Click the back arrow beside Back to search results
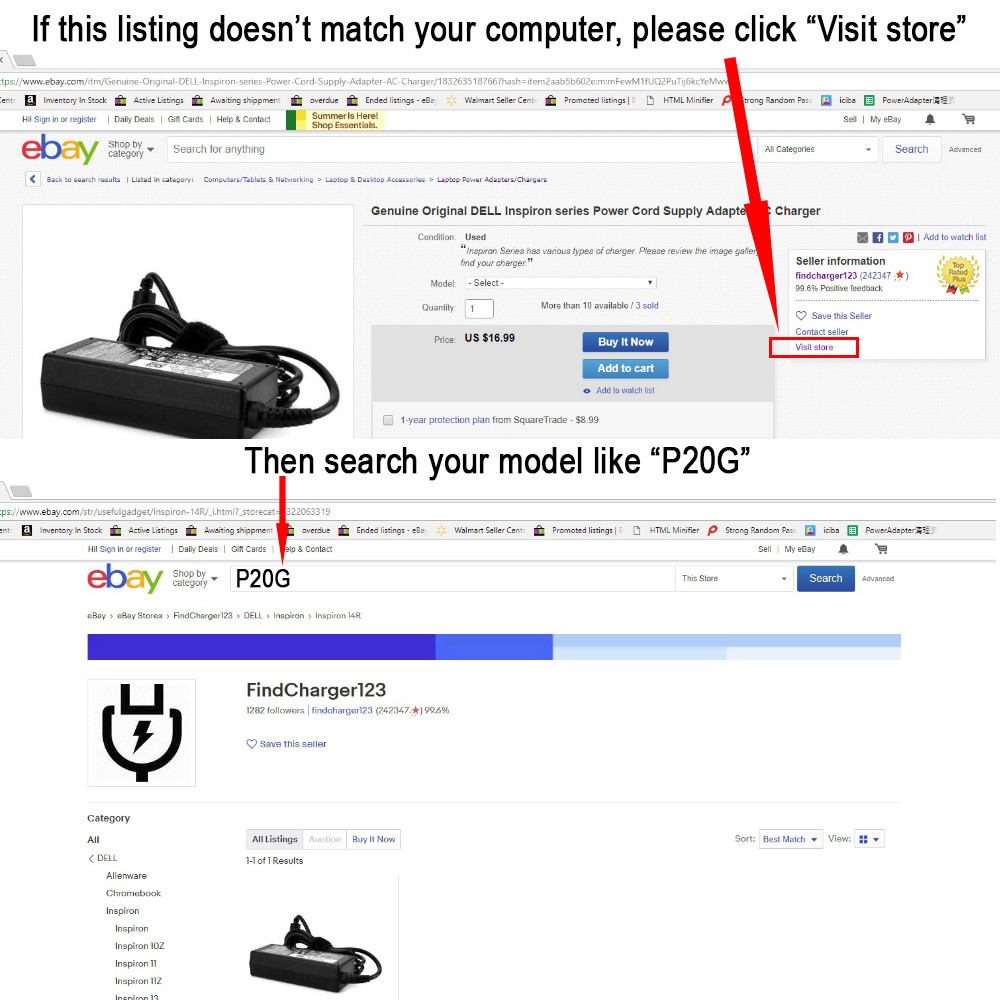 point(33,179)
